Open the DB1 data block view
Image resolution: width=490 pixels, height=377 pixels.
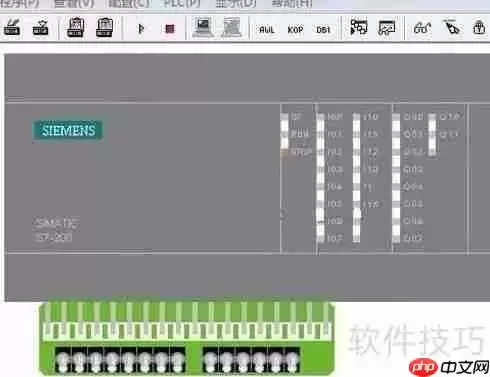323,30
